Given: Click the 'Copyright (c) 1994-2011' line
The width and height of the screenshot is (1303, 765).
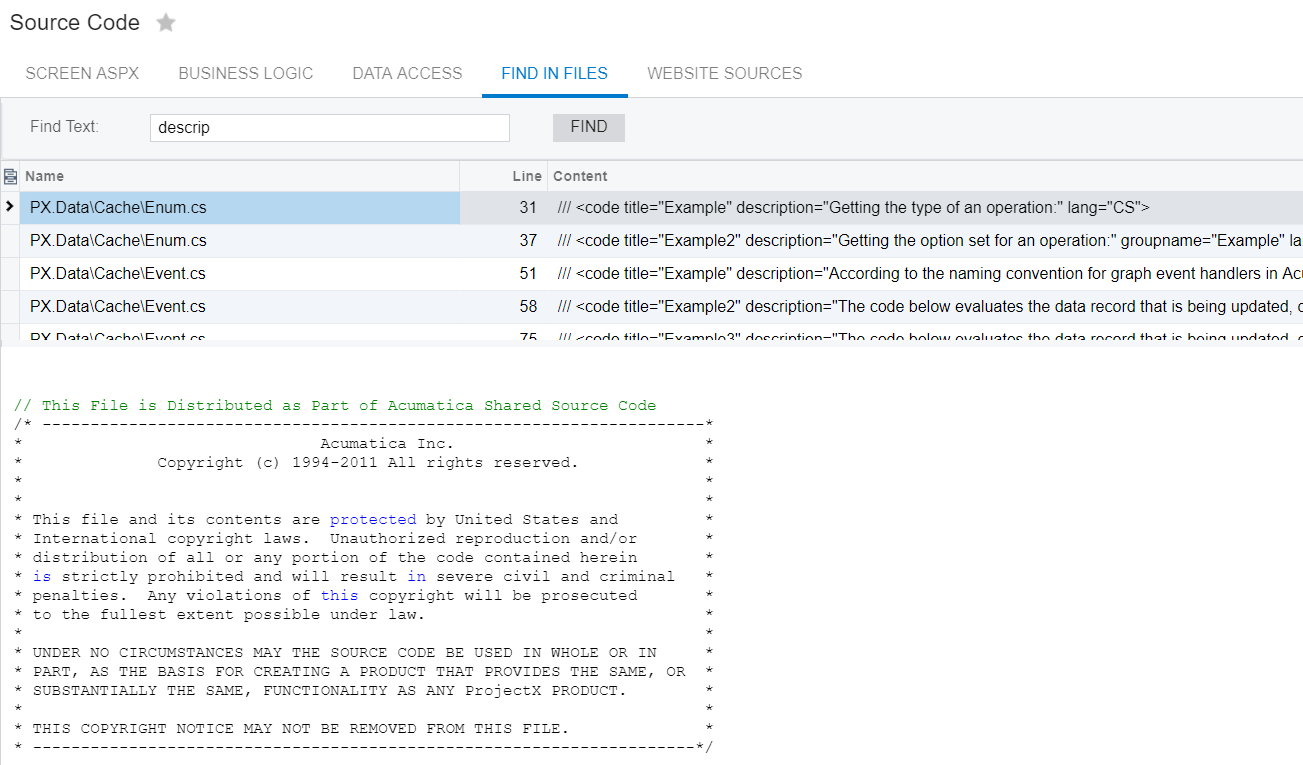Looking at the screenshot, I should 368,462.
